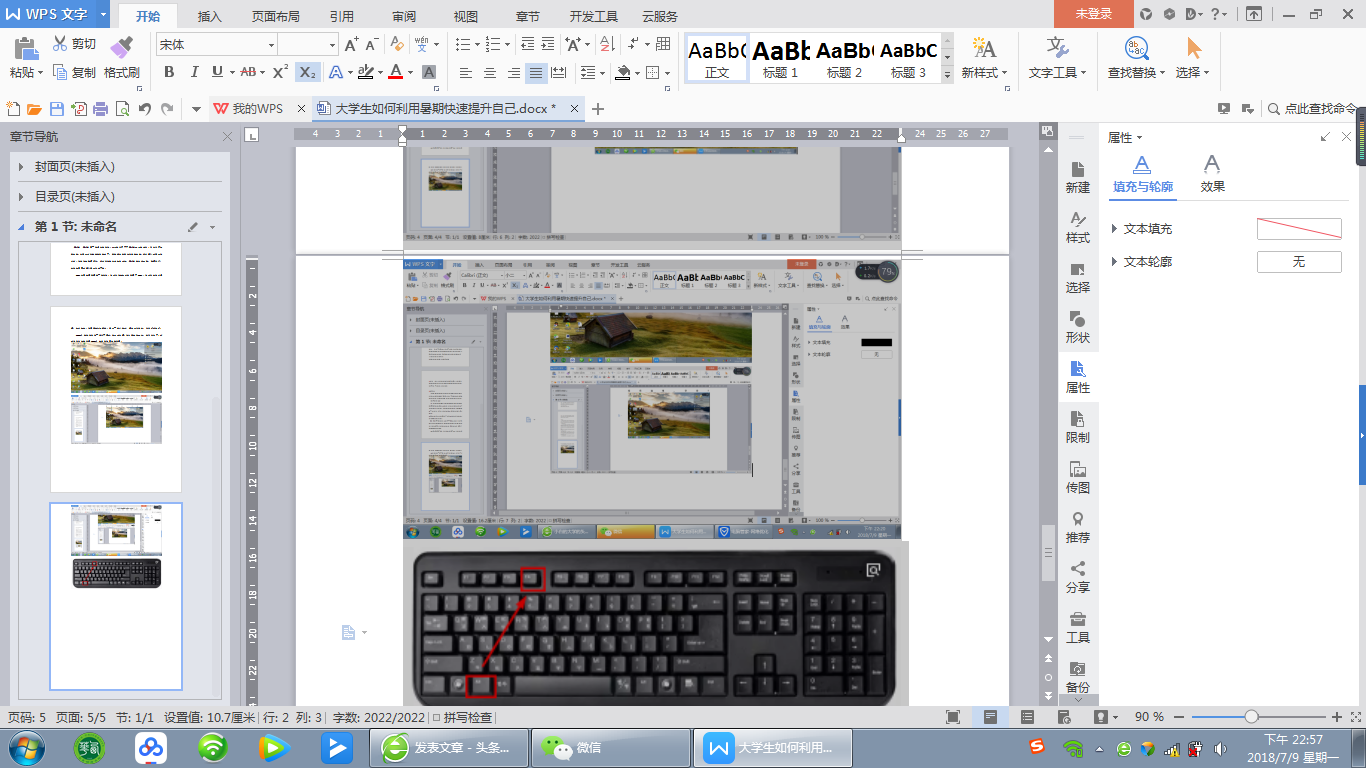
Task: Apply the 标题 1 heading style
Action: (x=780, y=58)
